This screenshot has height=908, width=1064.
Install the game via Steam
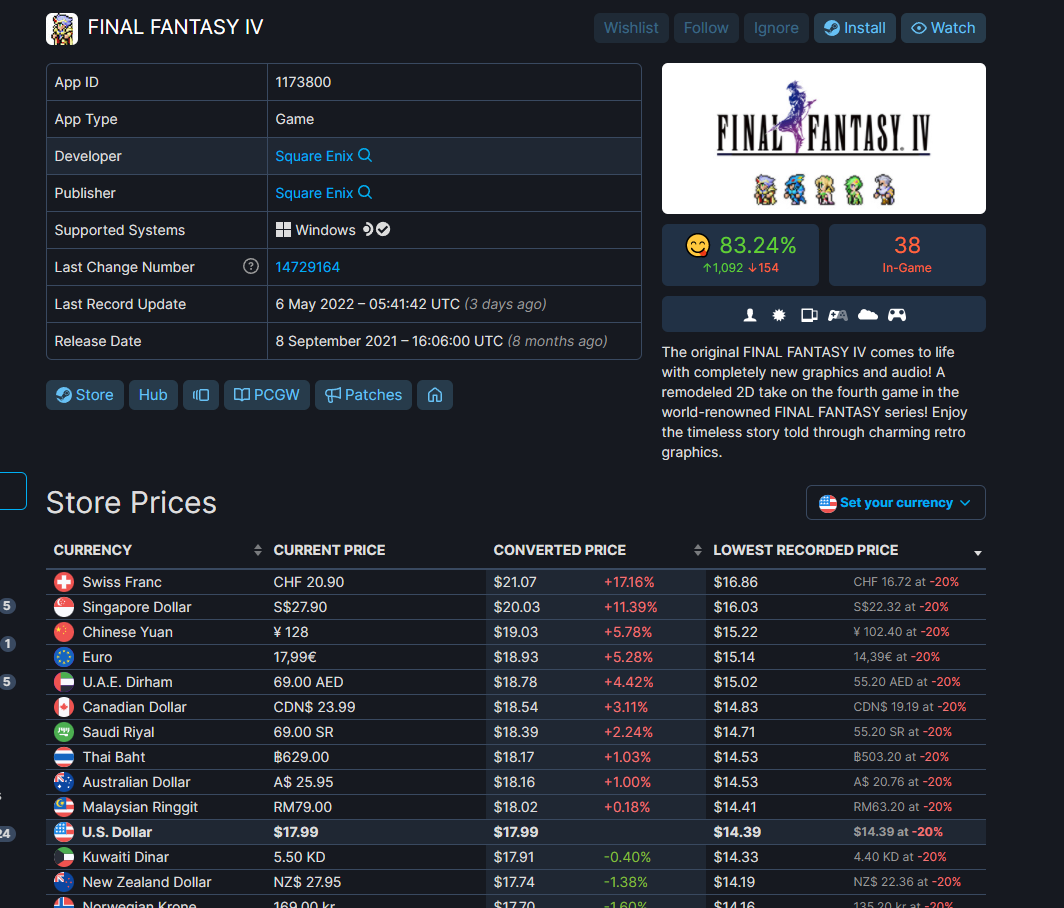pos(854,28)
